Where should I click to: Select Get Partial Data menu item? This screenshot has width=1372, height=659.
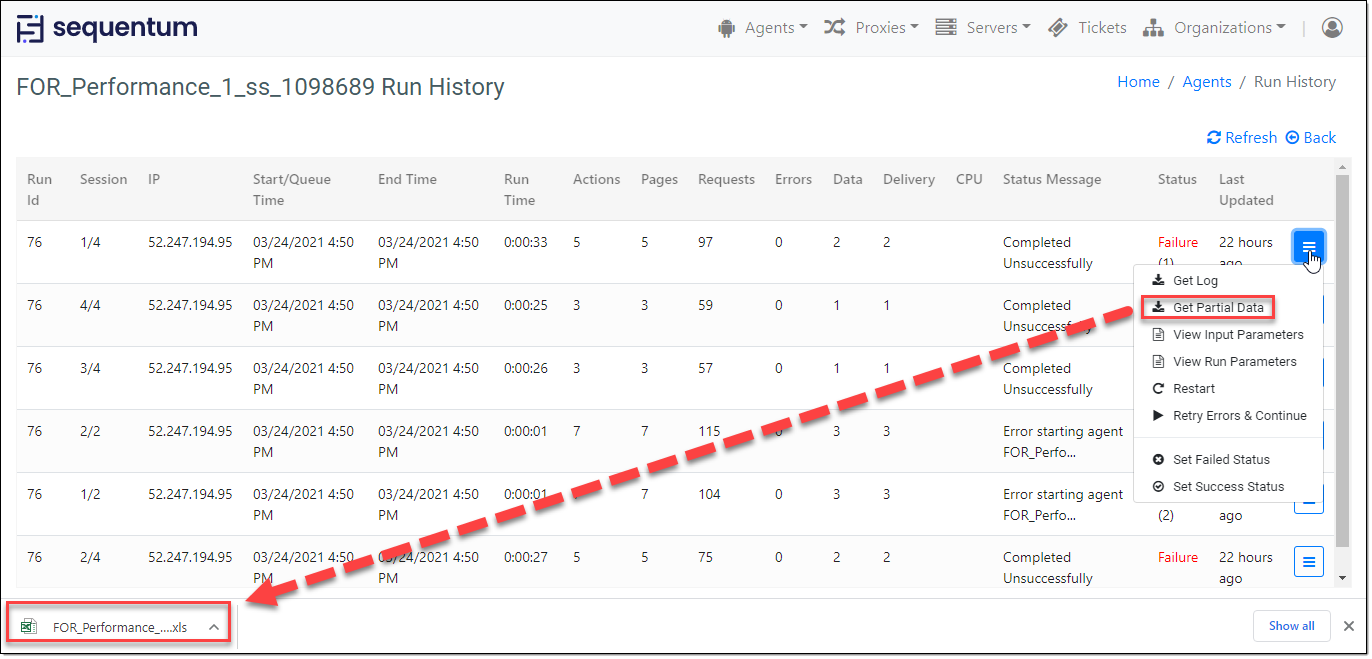[1217, 308]
